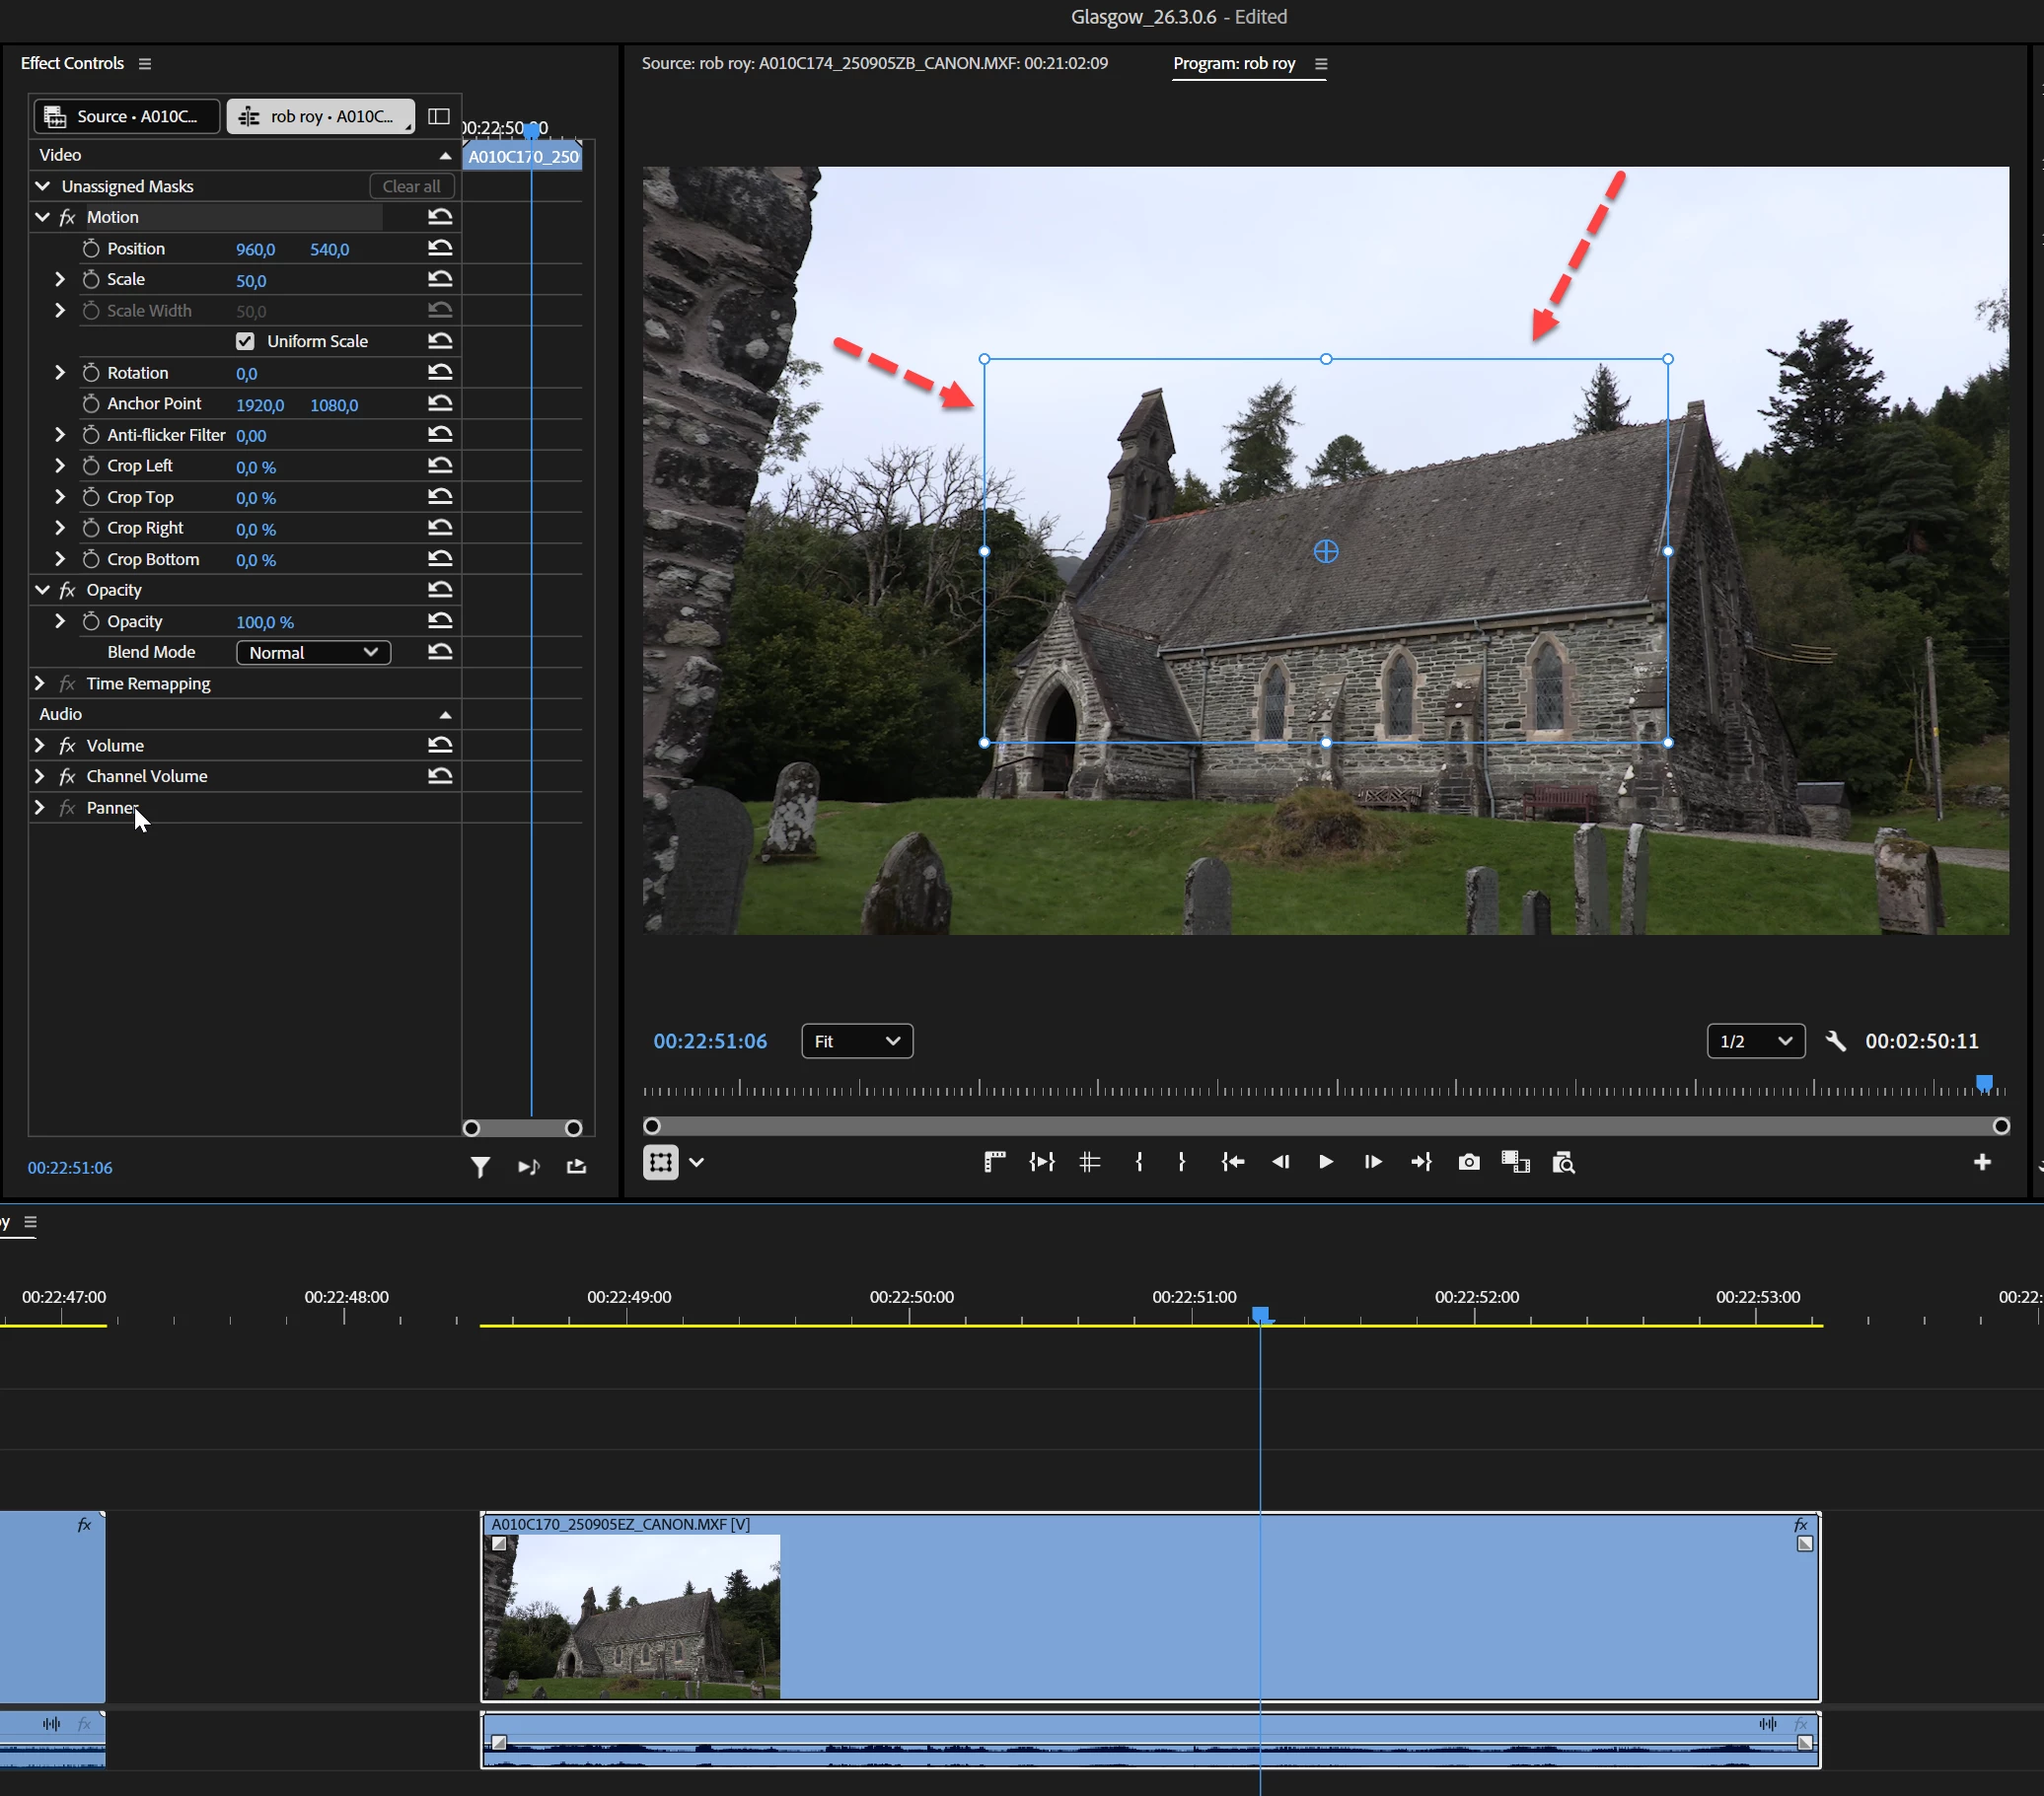Click the Rotation value 0,0 field
Screen dimensions: 2044x1796
click(x=246, y=373)
